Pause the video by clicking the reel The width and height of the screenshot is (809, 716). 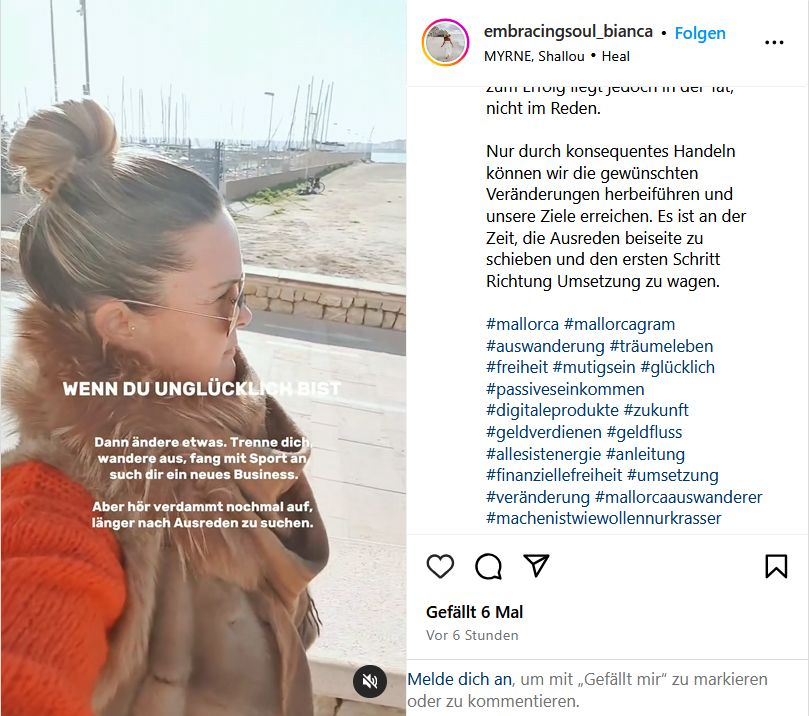coord(203,258)
